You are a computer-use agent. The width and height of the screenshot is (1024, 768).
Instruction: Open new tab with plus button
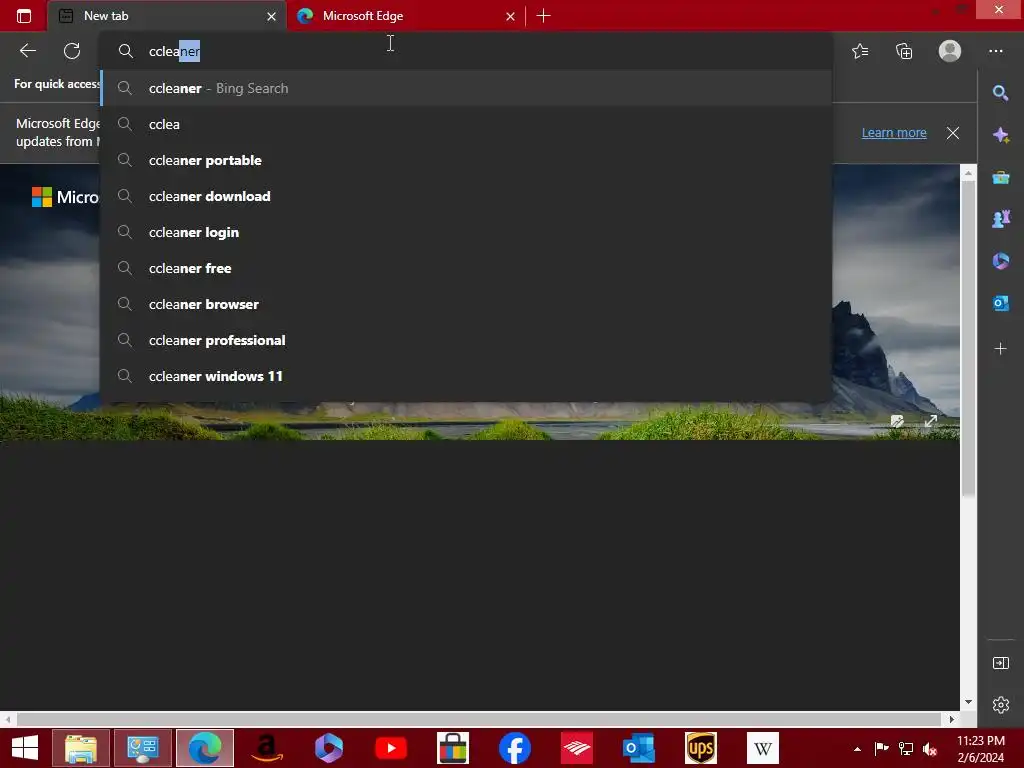[x=543, y=16]
